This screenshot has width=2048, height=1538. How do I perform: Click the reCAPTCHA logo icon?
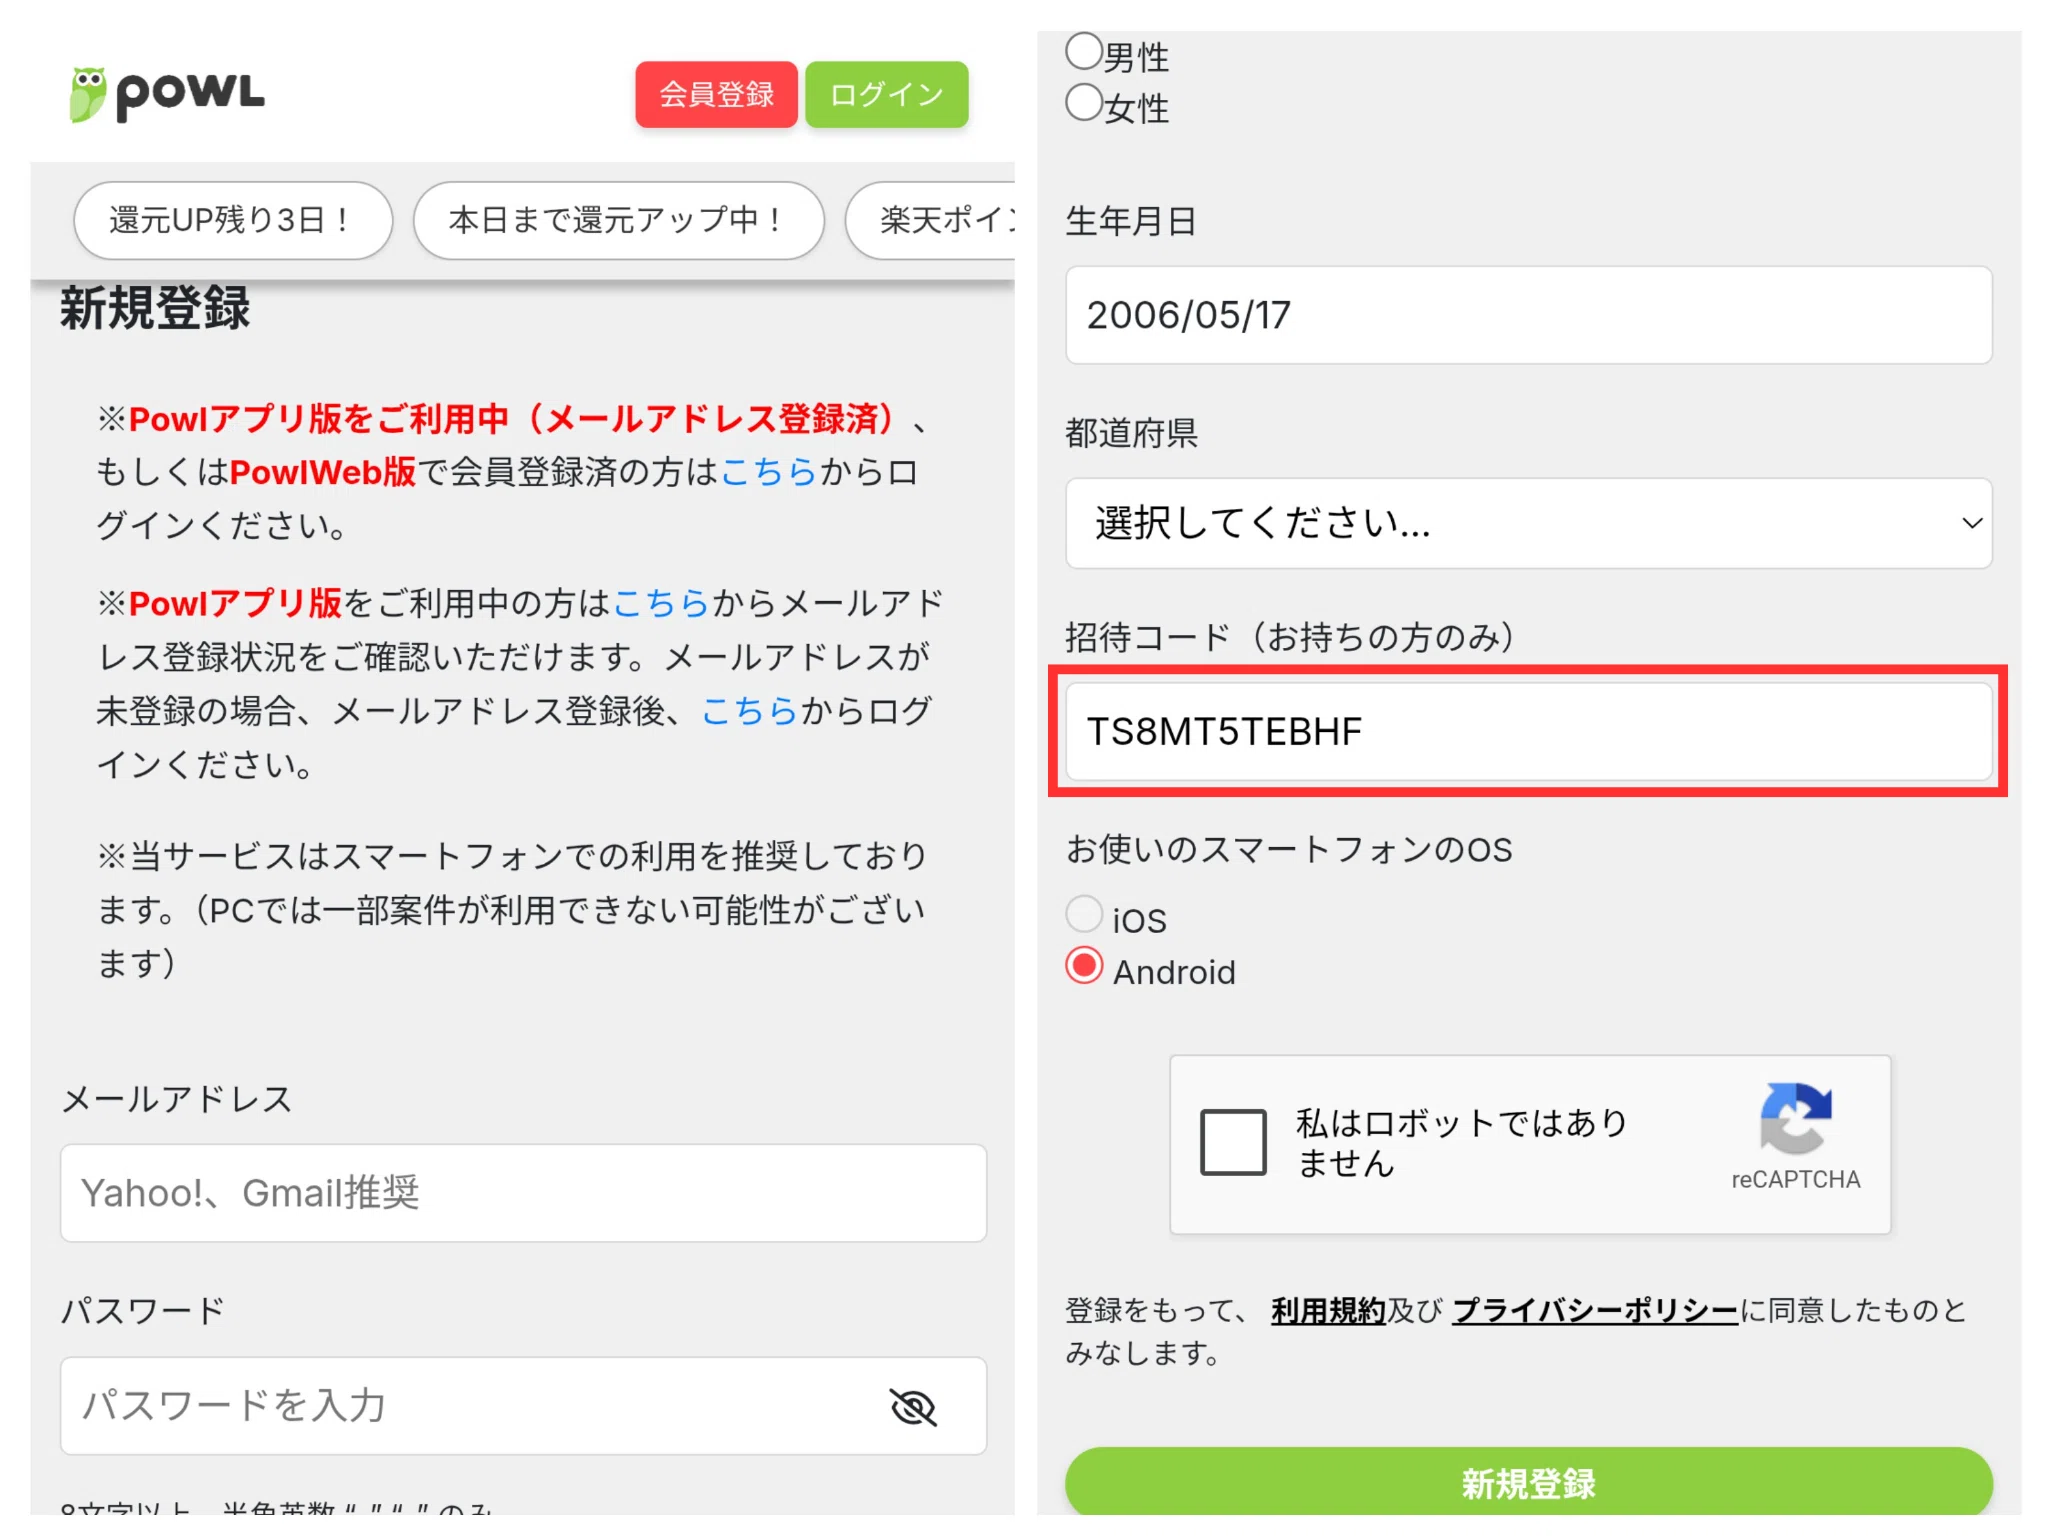1796,1119
